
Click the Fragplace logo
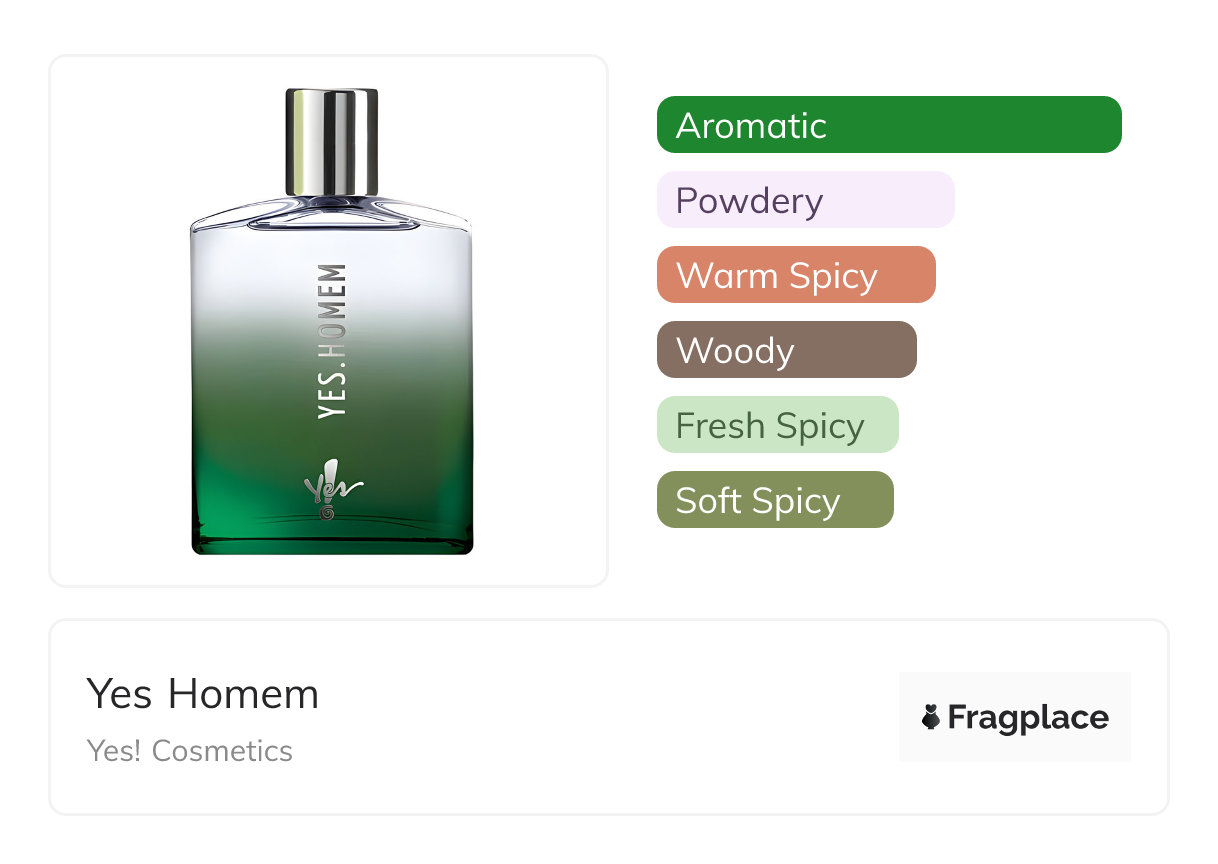click(x=1015, y=717)
